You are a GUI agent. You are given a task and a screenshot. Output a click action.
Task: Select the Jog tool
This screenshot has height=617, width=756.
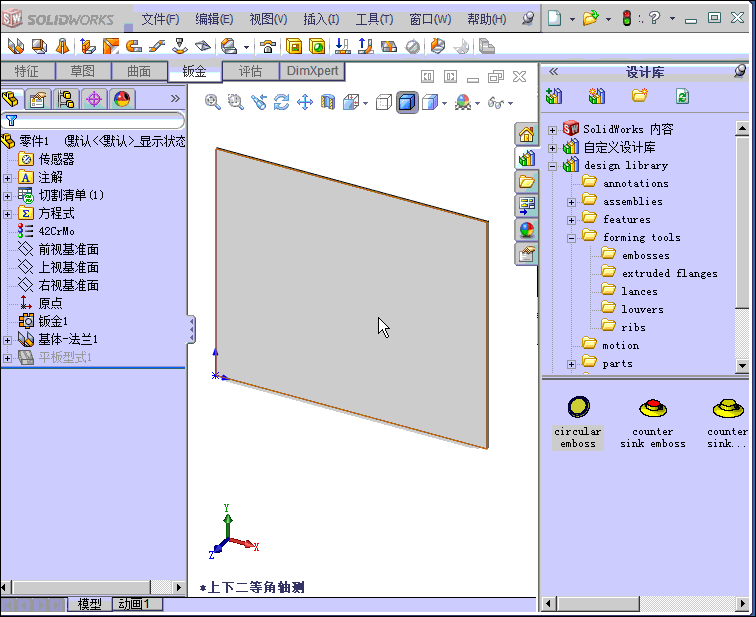(157, 46)
